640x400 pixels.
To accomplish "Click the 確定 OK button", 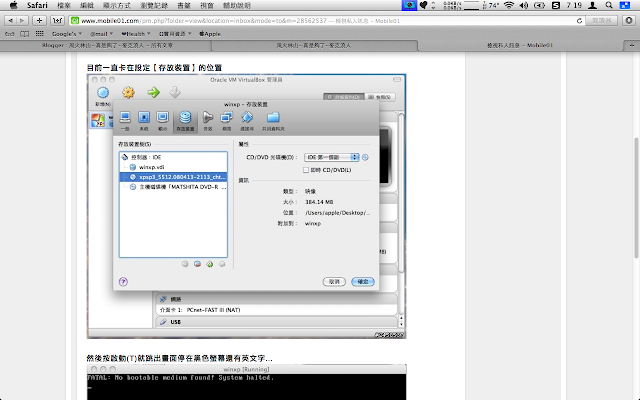I will pyautogui.click(x=363, y=282).
